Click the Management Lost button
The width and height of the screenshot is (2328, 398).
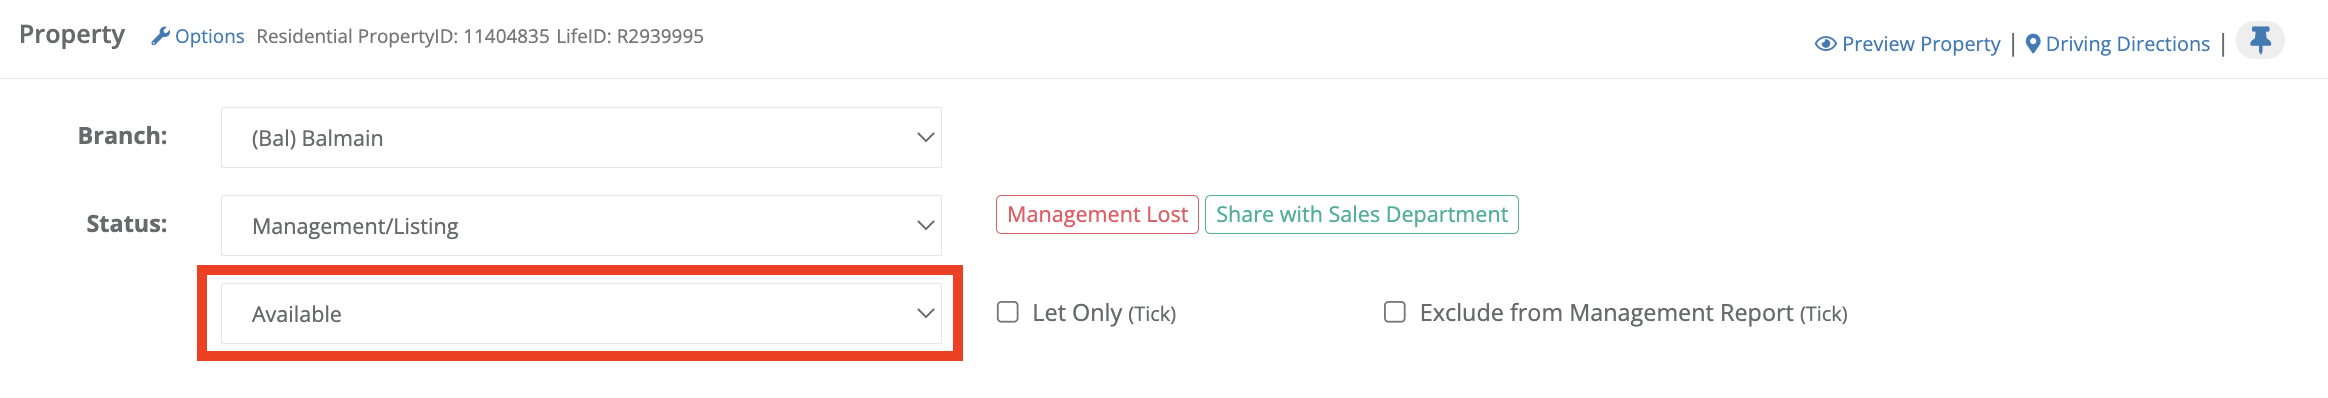1097,215
